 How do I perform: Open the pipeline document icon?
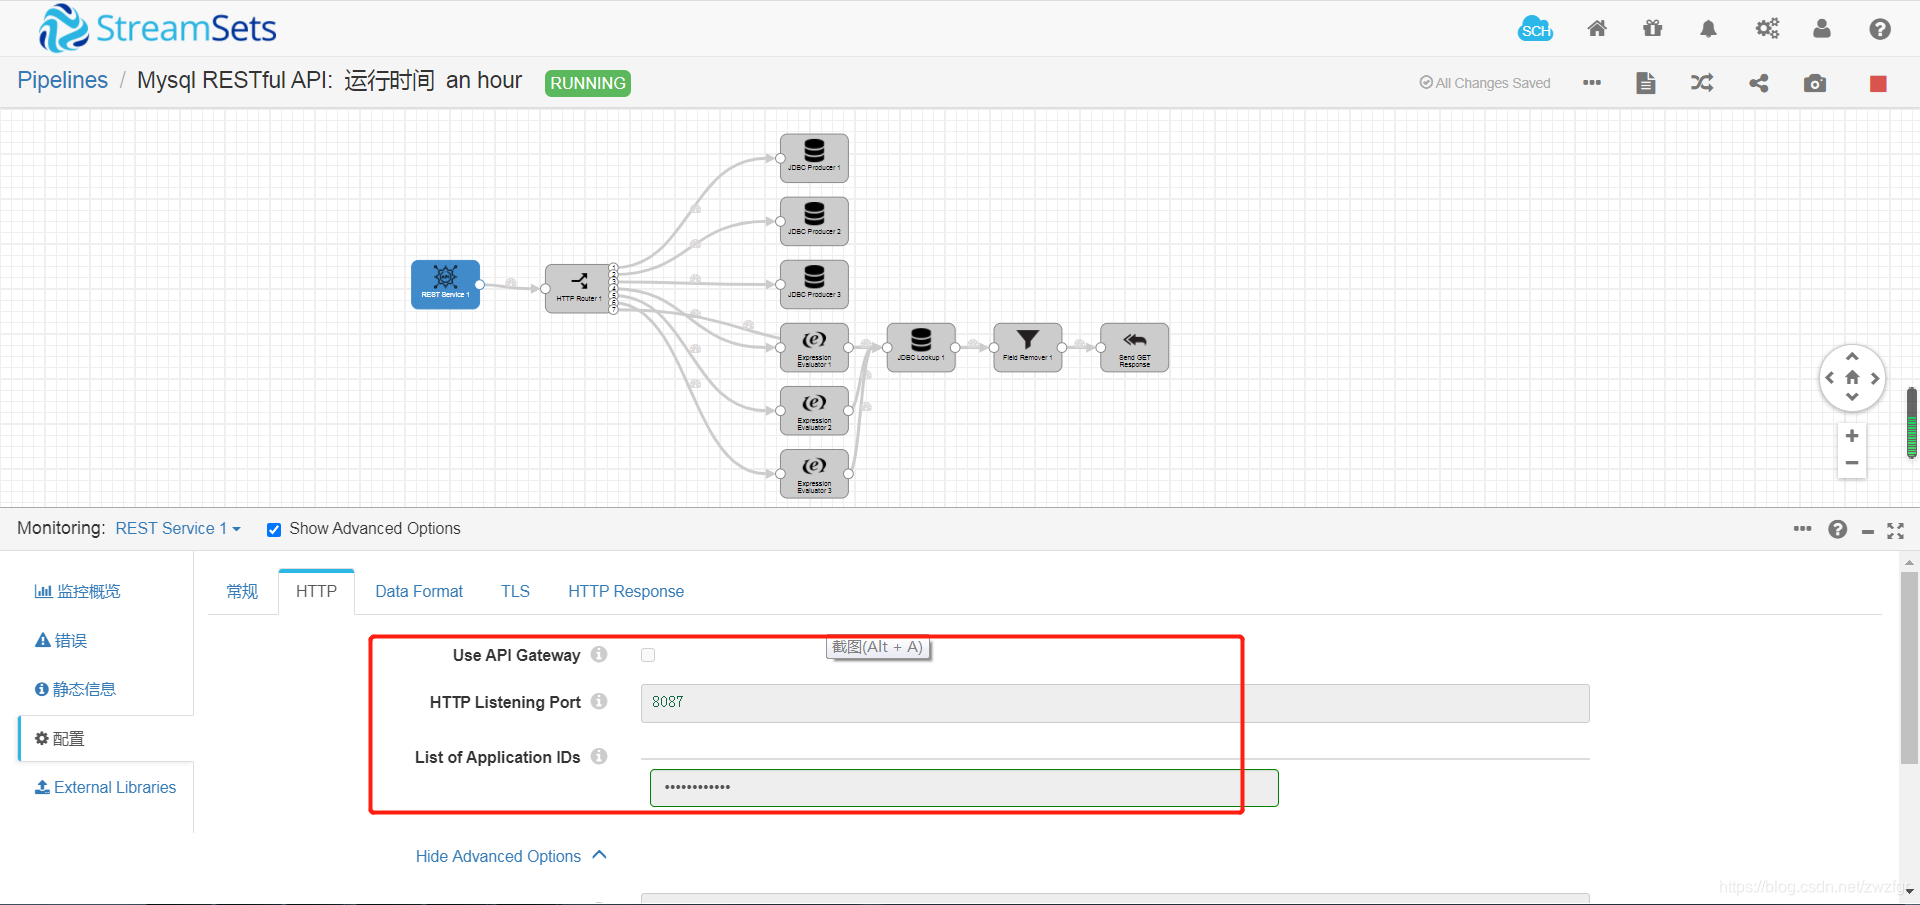pos(1646,83)
